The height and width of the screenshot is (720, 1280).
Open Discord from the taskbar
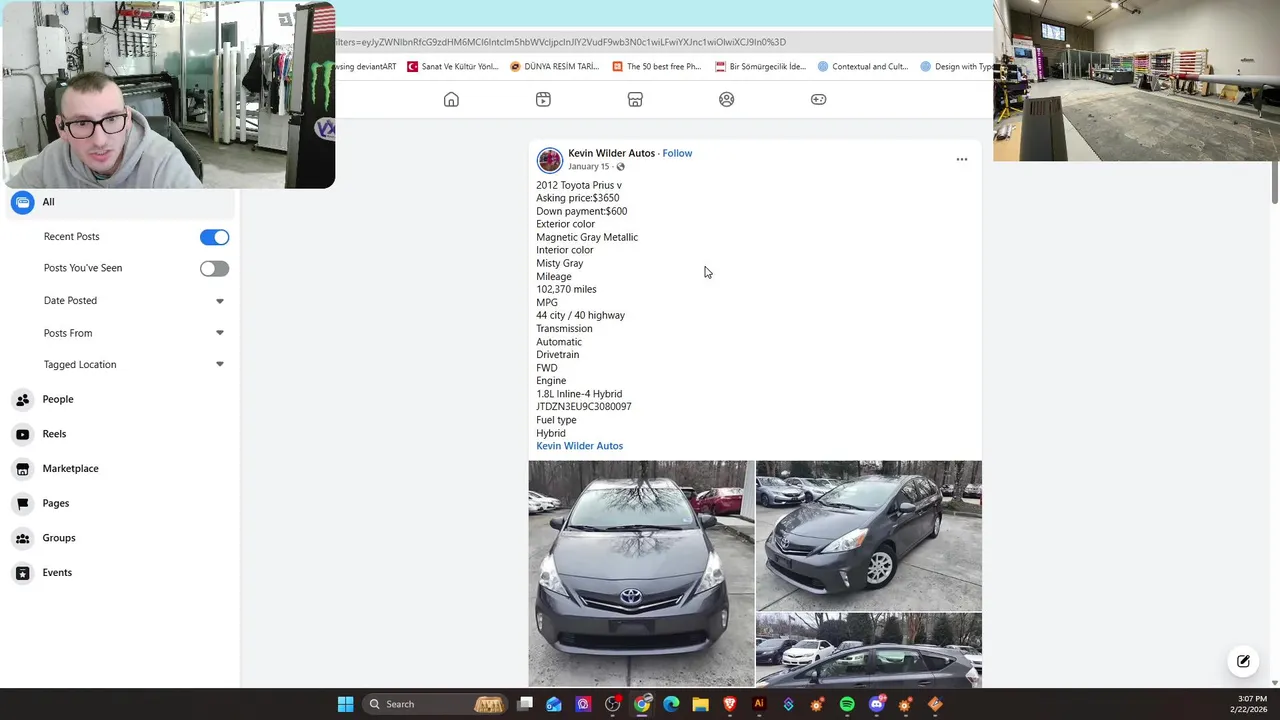pos(876,704)
